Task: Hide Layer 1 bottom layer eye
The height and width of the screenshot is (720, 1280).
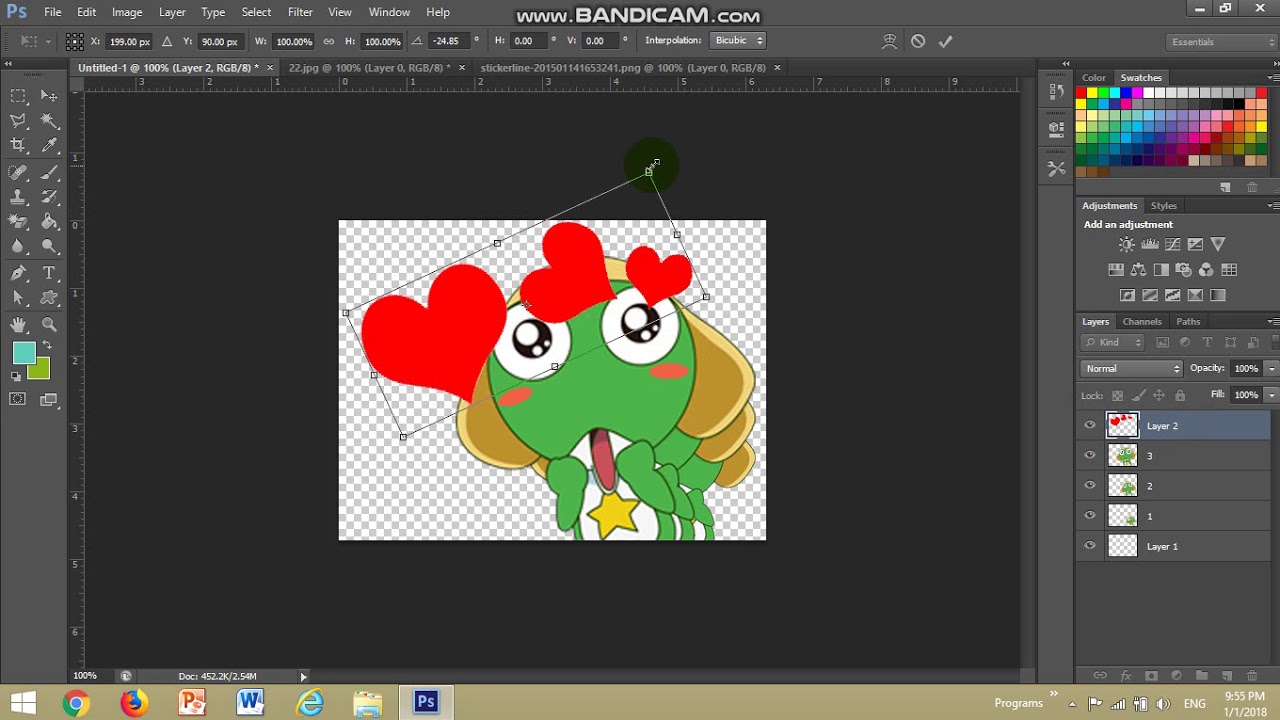Action: click(1090, 546)
